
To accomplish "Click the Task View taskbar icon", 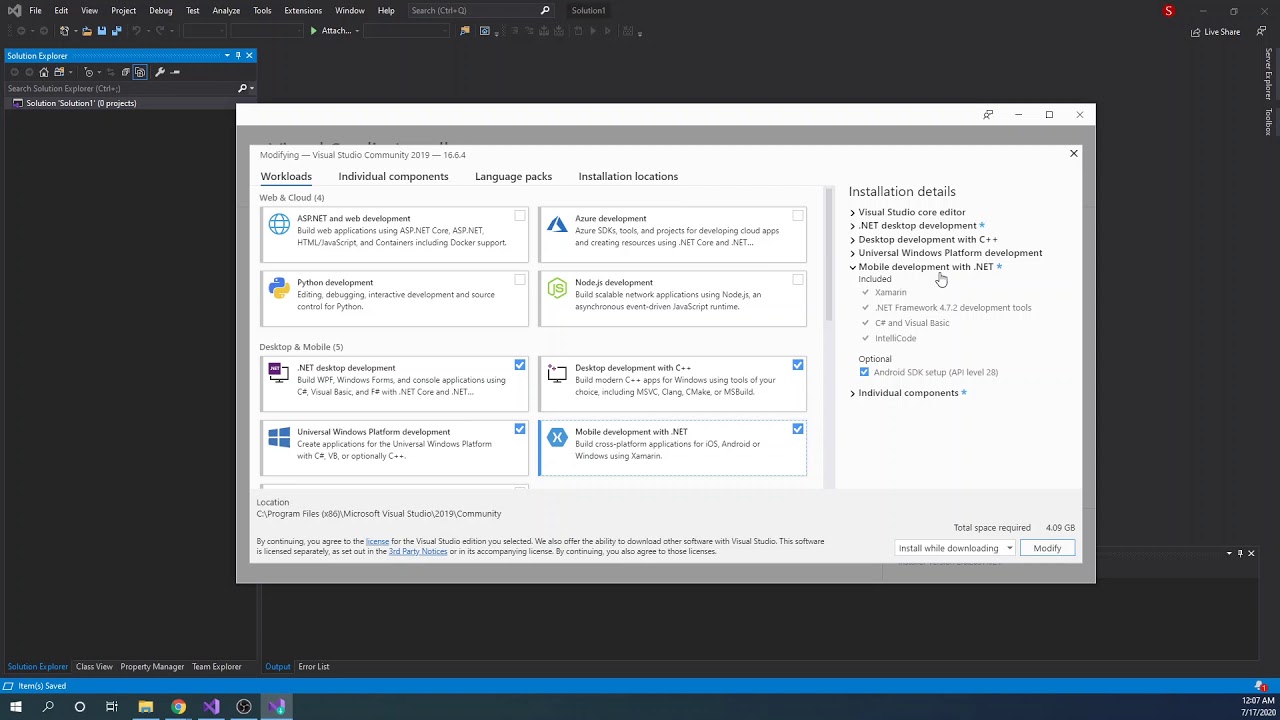I will [112, 707].
